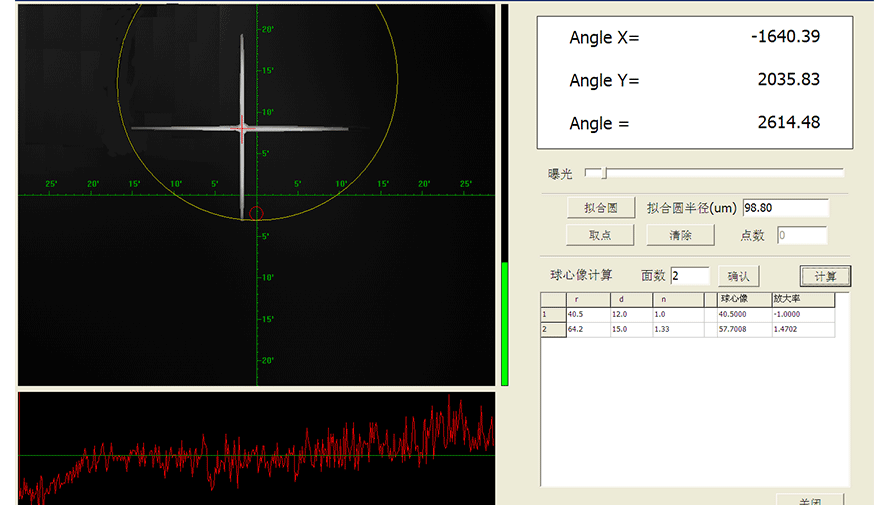Screen dimensions: 890x505
Task: Click the fit circle radius field 98.80
Action: pyautogui.click(x=786, y=208)
